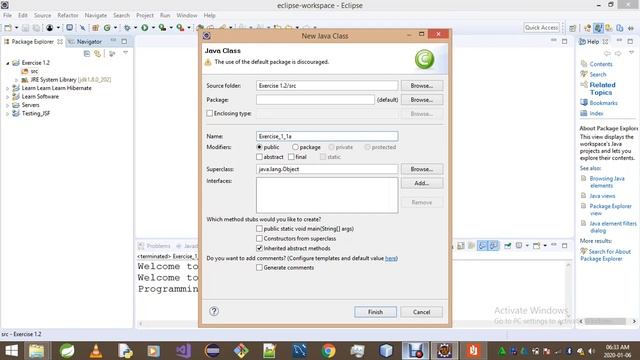Click the Bookmarks icon in Help view

click(584, 102)
